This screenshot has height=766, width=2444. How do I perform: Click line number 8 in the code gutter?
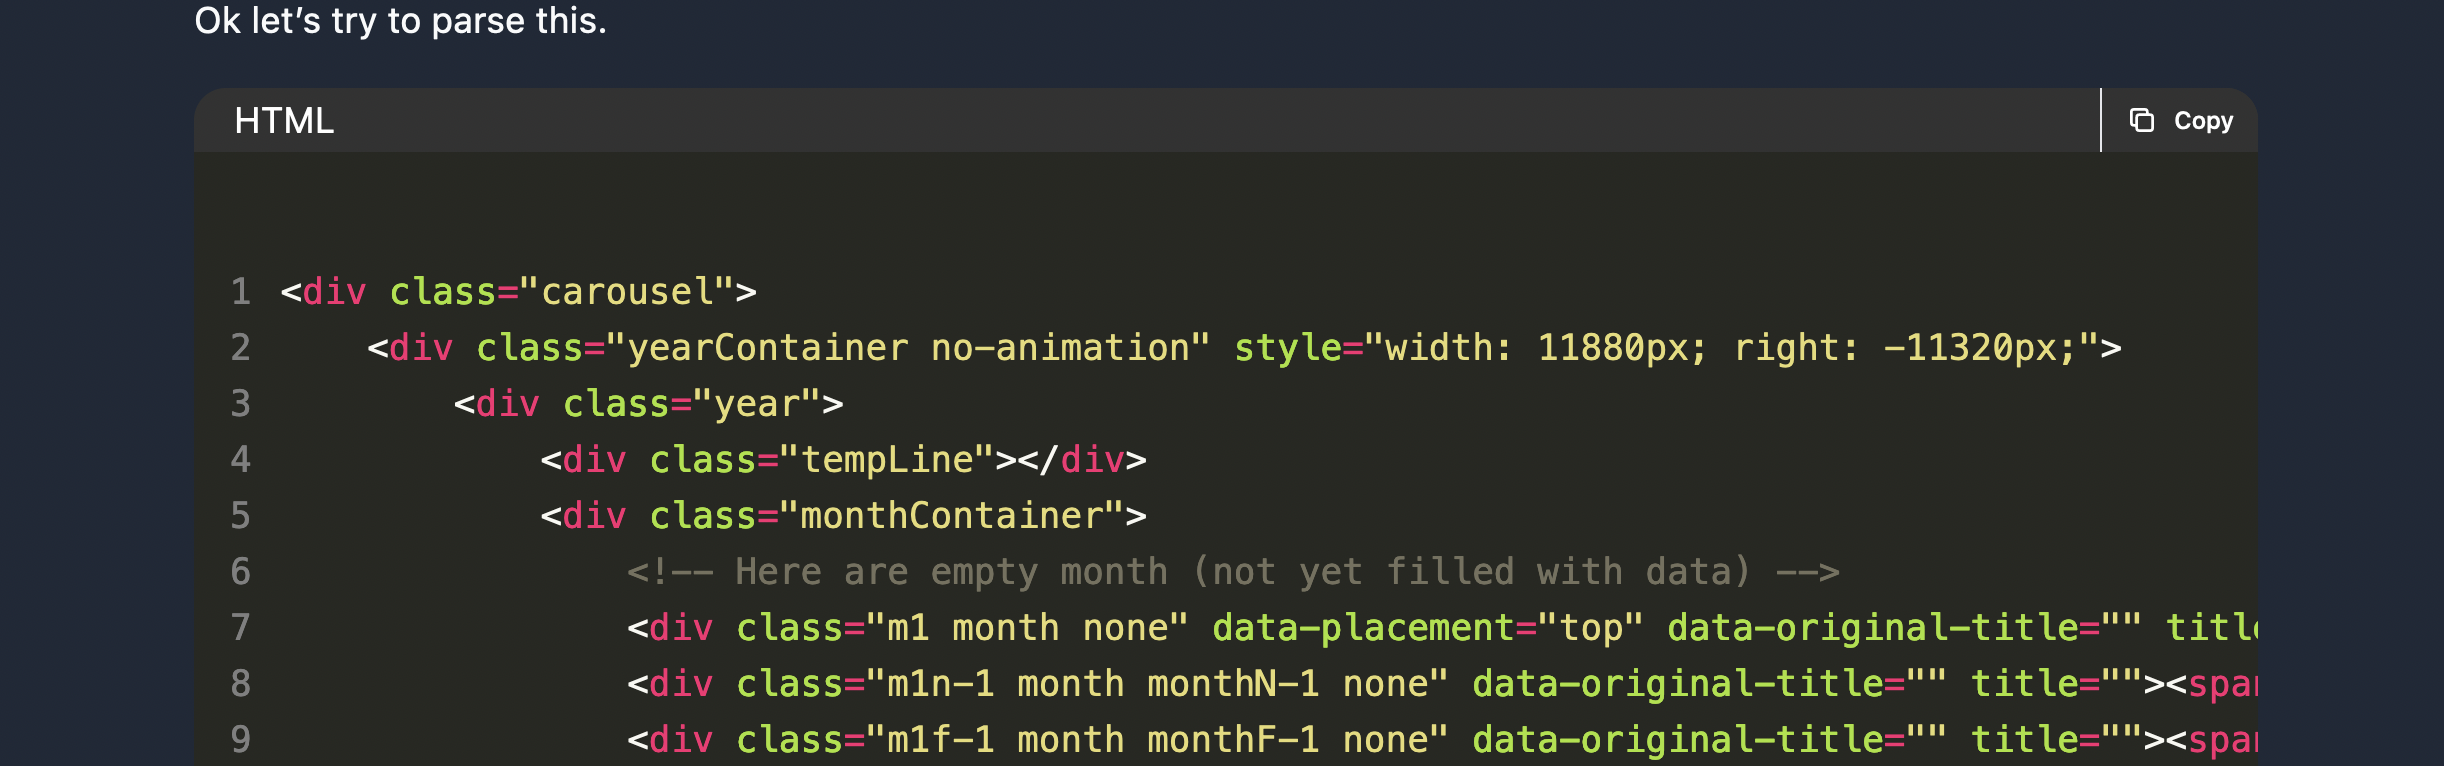(241, 684)
